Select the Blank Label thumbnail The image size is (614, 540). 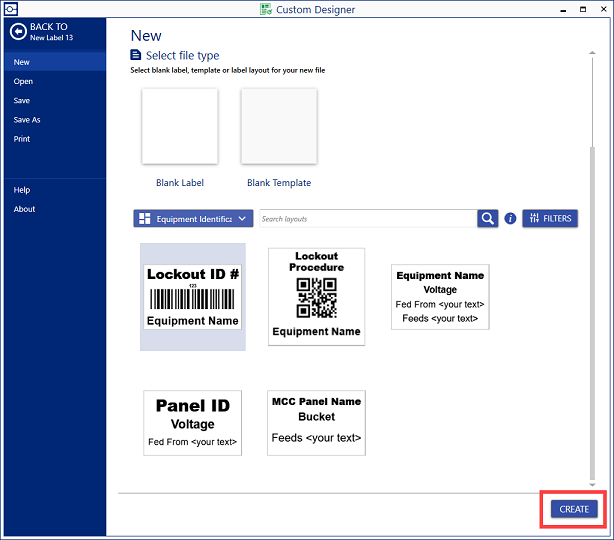[x=180, y=126]
